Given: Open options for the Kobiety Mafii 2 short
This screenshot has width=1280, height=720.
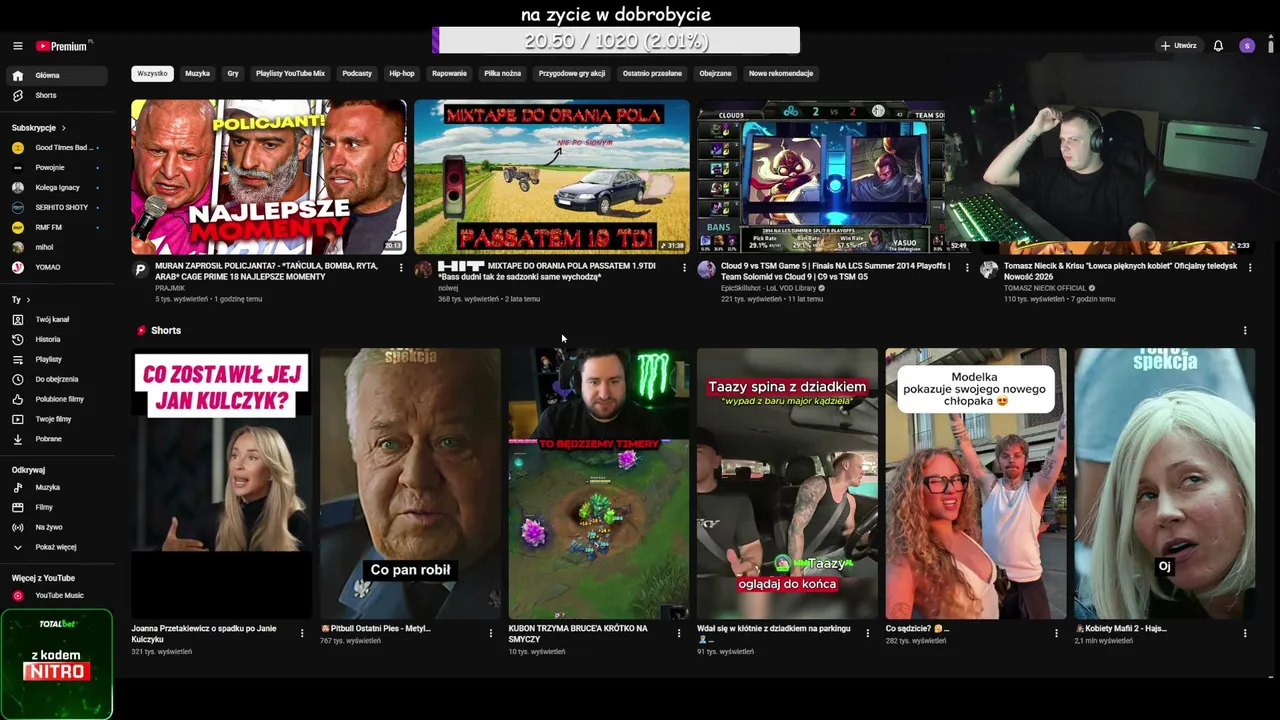Looking at the screenshot, I should 1245,633.
